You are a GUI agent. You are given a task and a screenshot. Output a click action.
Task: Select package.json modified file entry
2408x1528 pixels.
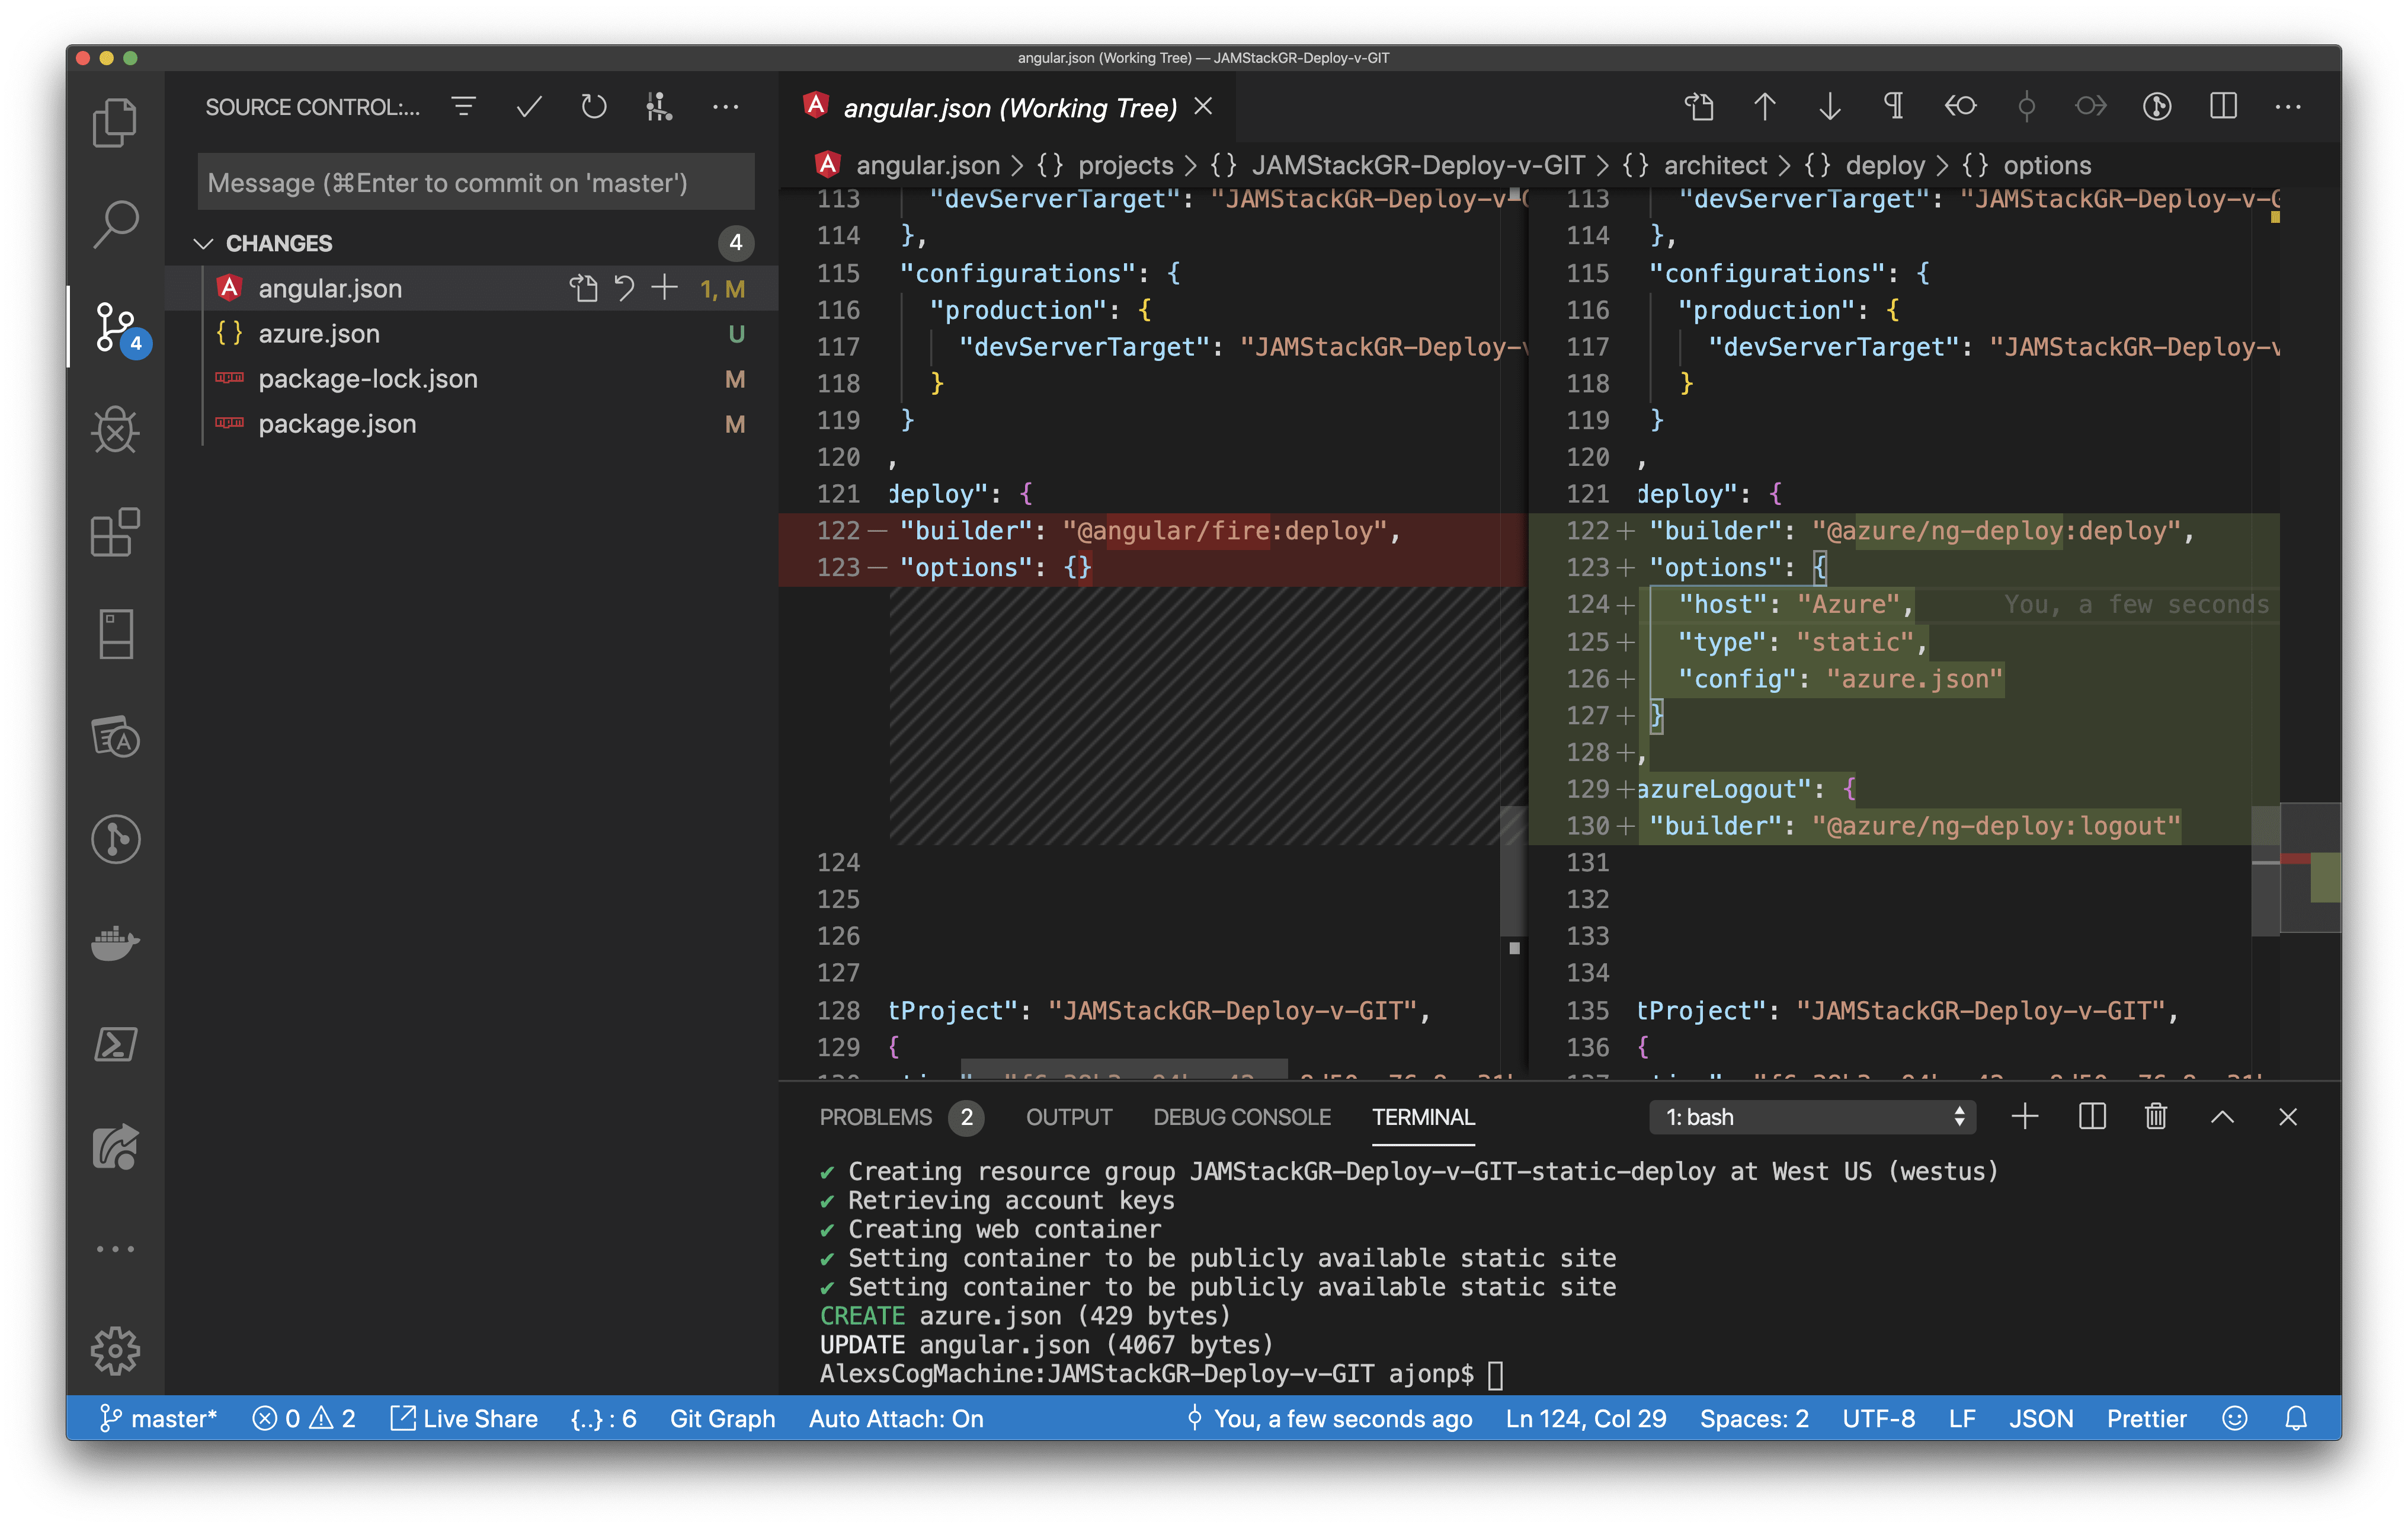(x=337, y=423)
